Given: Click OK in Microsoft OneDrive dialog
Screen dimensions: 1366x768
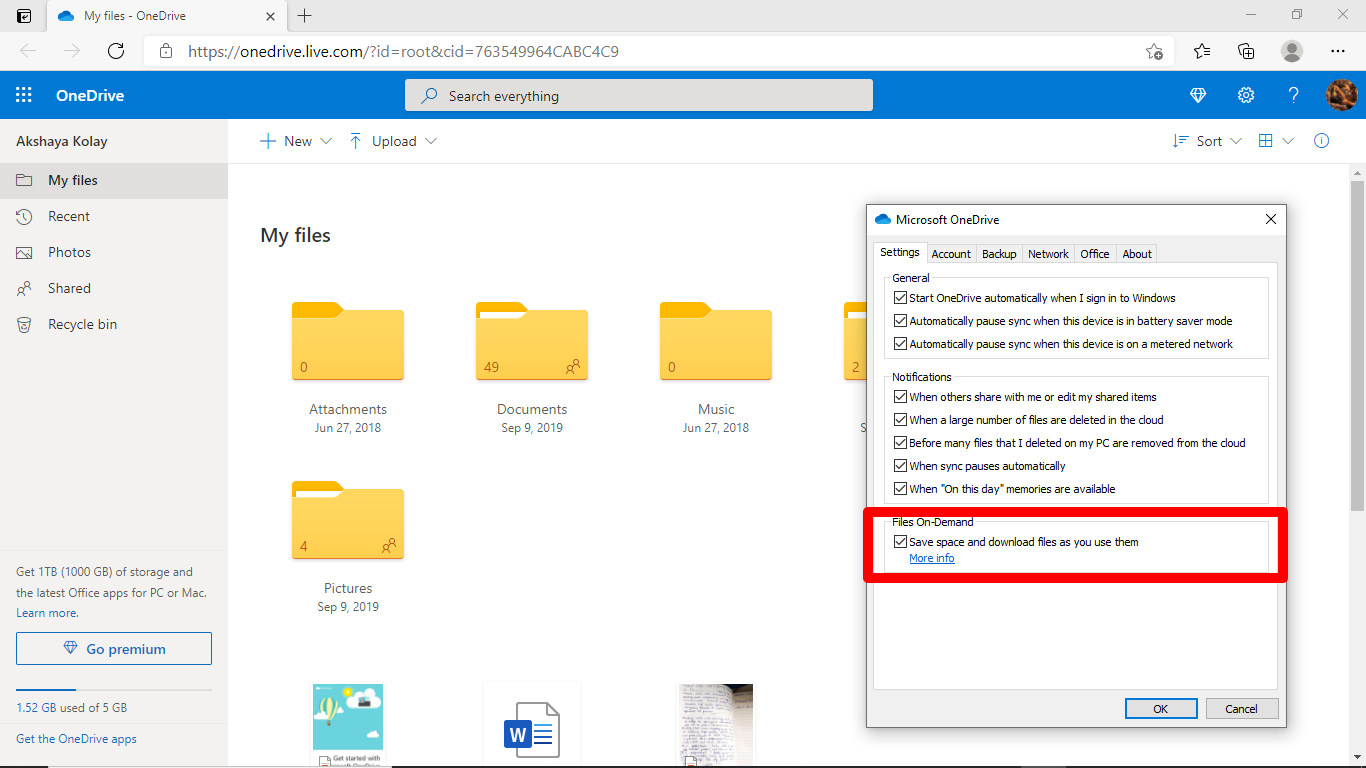Looking at the screenshot, I should pos(1161,708).
